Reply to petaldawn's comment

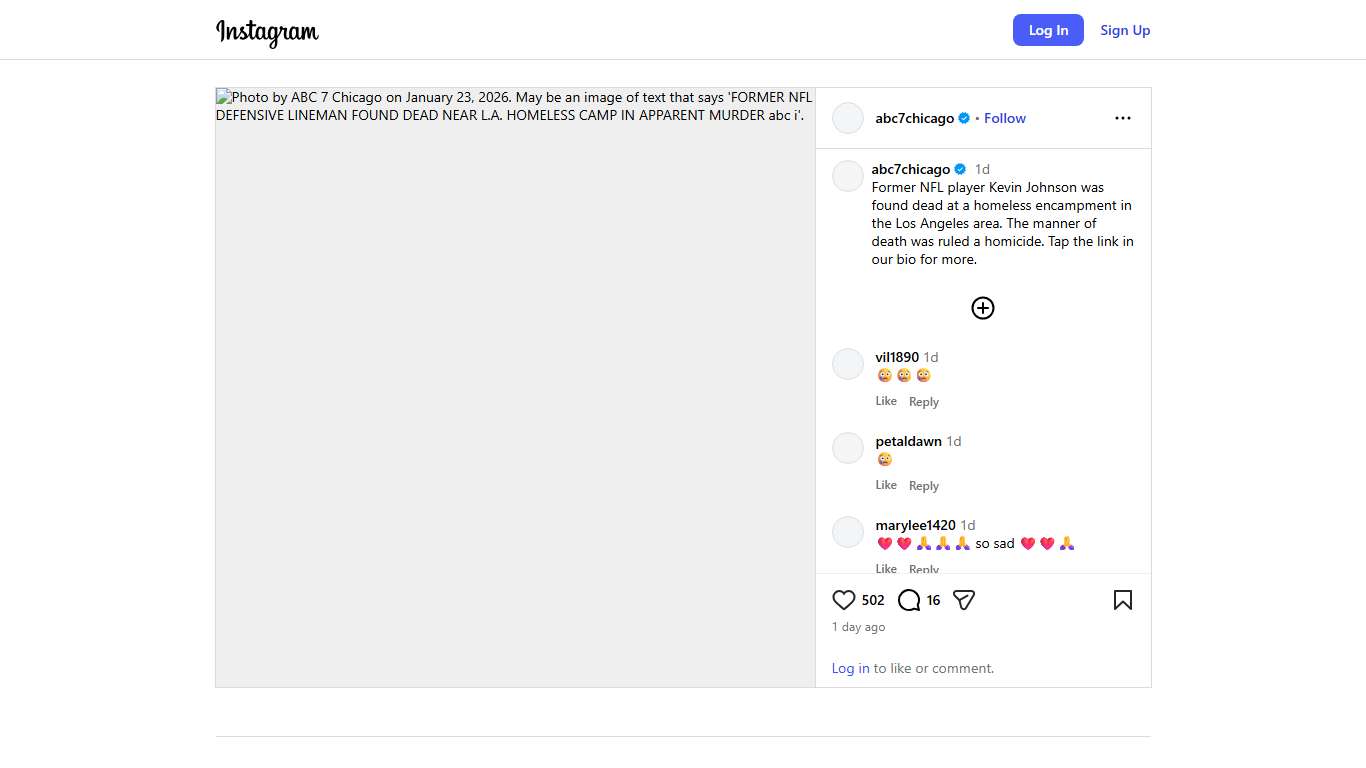coord(923,486)
